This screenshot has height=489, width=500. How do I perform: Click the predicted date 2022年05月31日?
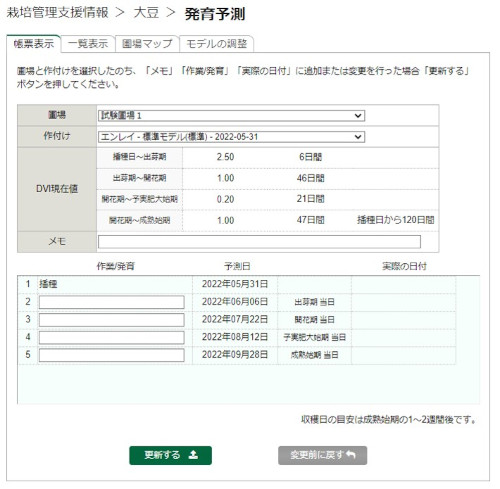(235, 284)
